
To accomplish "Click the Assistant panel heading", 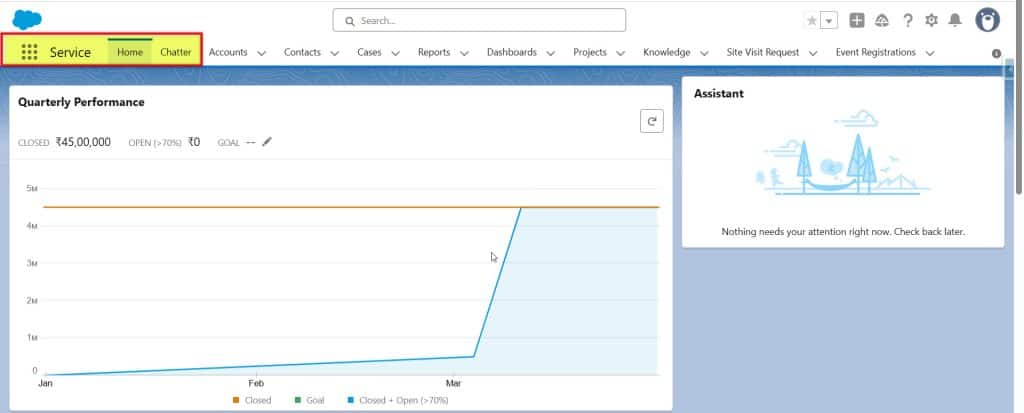I will (718, 93).
